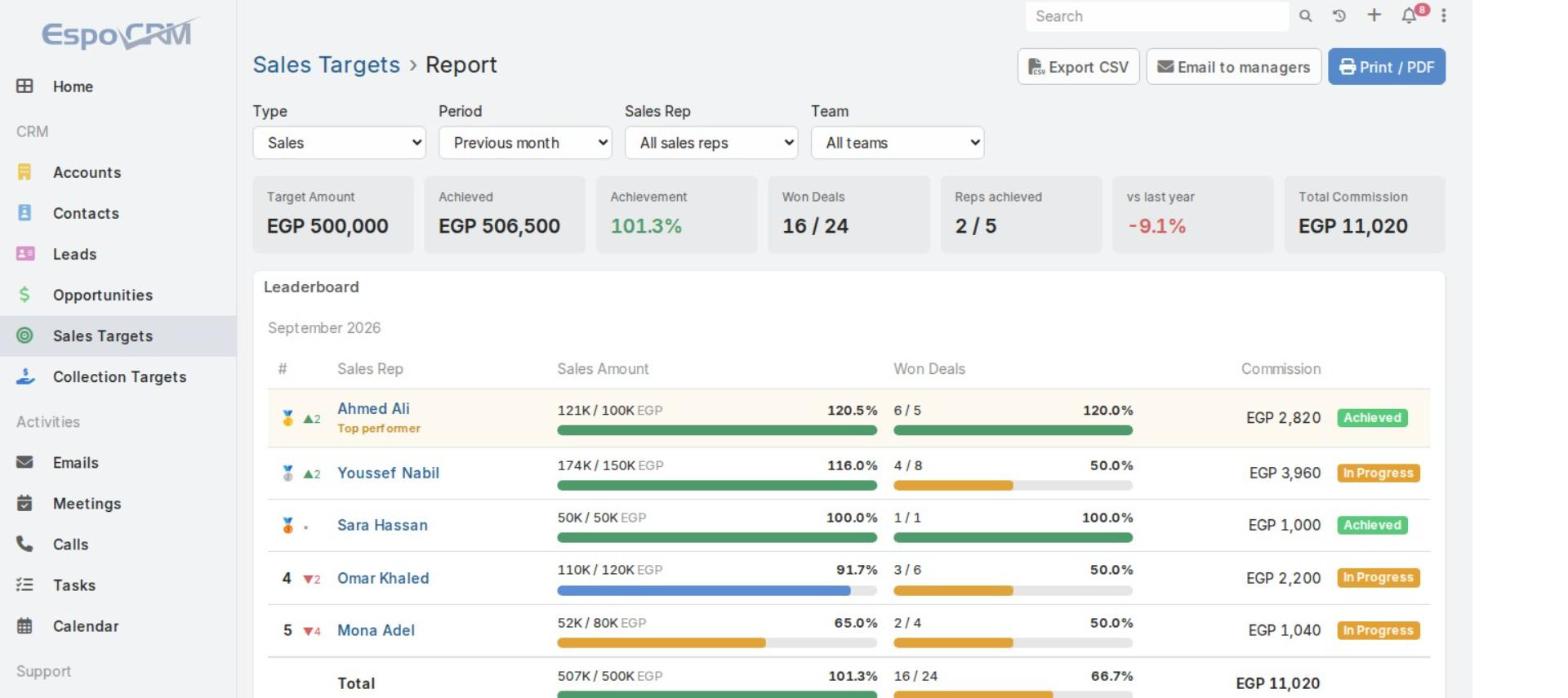Open the Type dropdown
Viewport: 1568px width, 698px height.
339,143
